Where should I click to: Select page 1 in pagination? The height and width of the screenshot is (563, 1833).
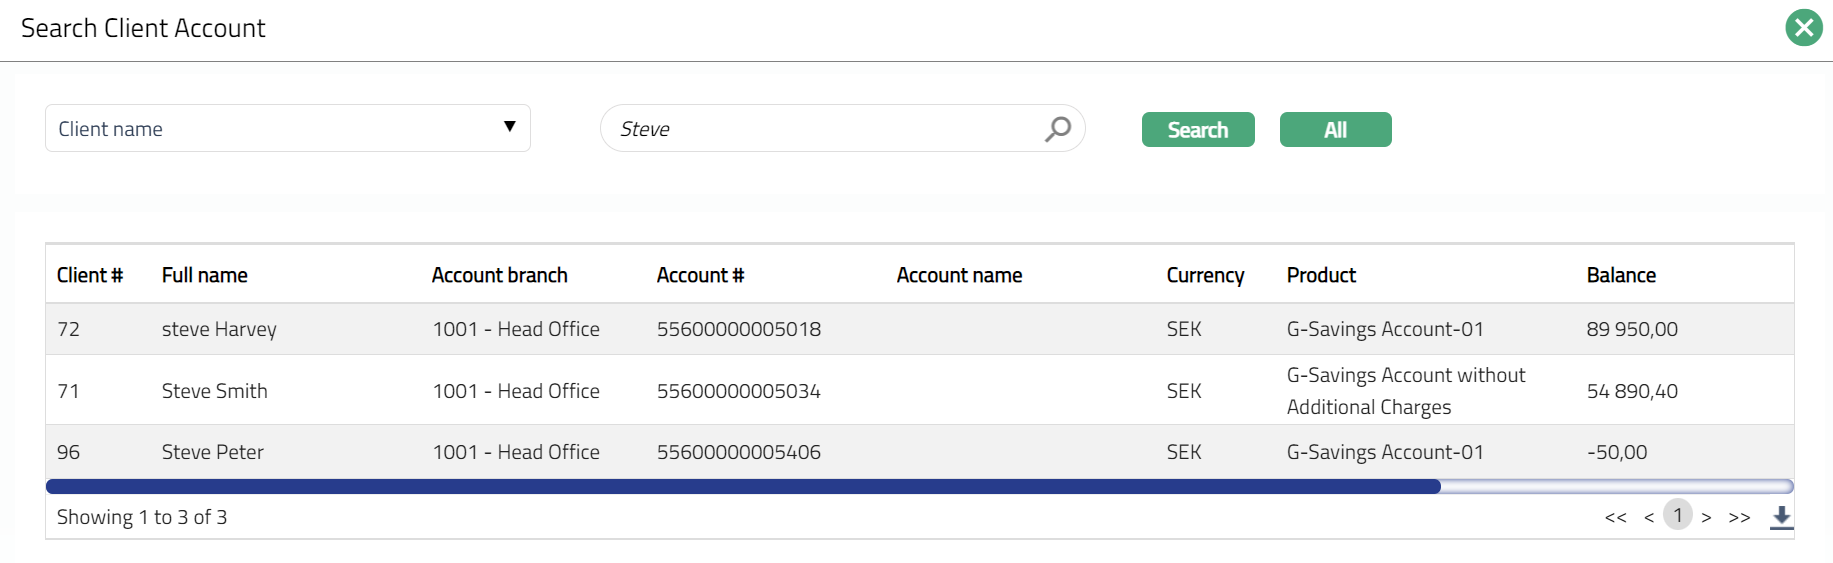(1677, 516)
